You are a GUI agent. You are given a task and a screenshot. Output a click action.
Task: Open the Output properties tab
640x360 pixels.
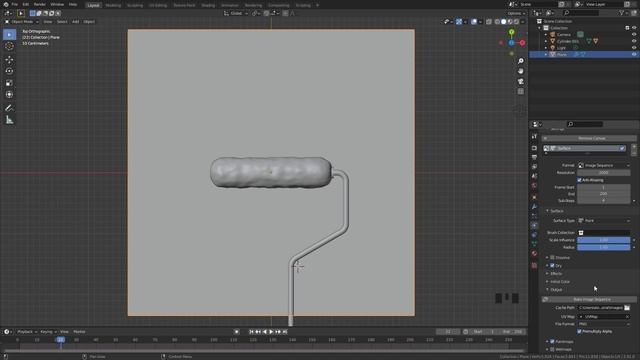point(534,157)
